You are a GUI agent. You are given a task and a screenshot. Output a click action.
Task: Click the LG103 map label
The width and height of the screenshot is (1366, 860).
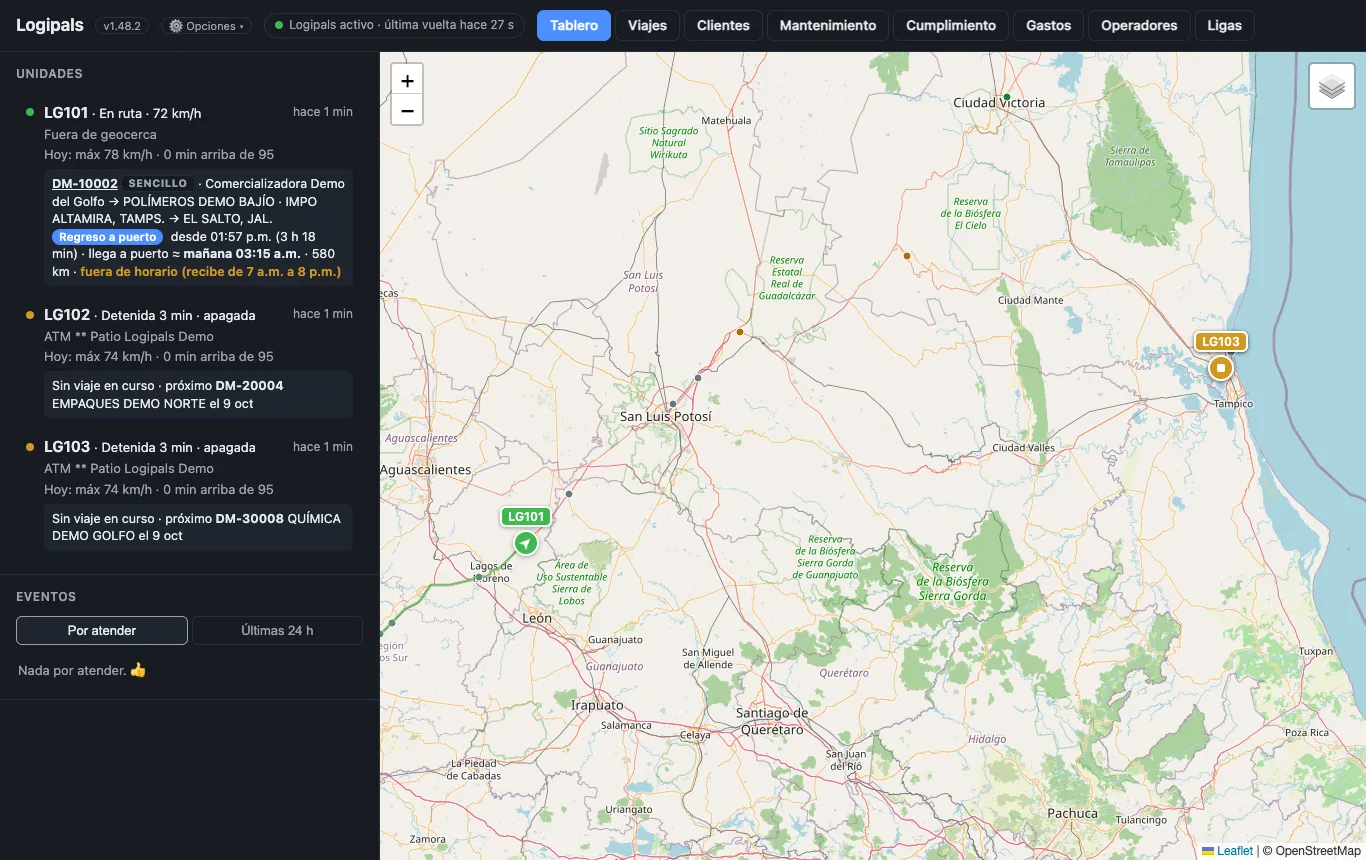click(1220, 342)
